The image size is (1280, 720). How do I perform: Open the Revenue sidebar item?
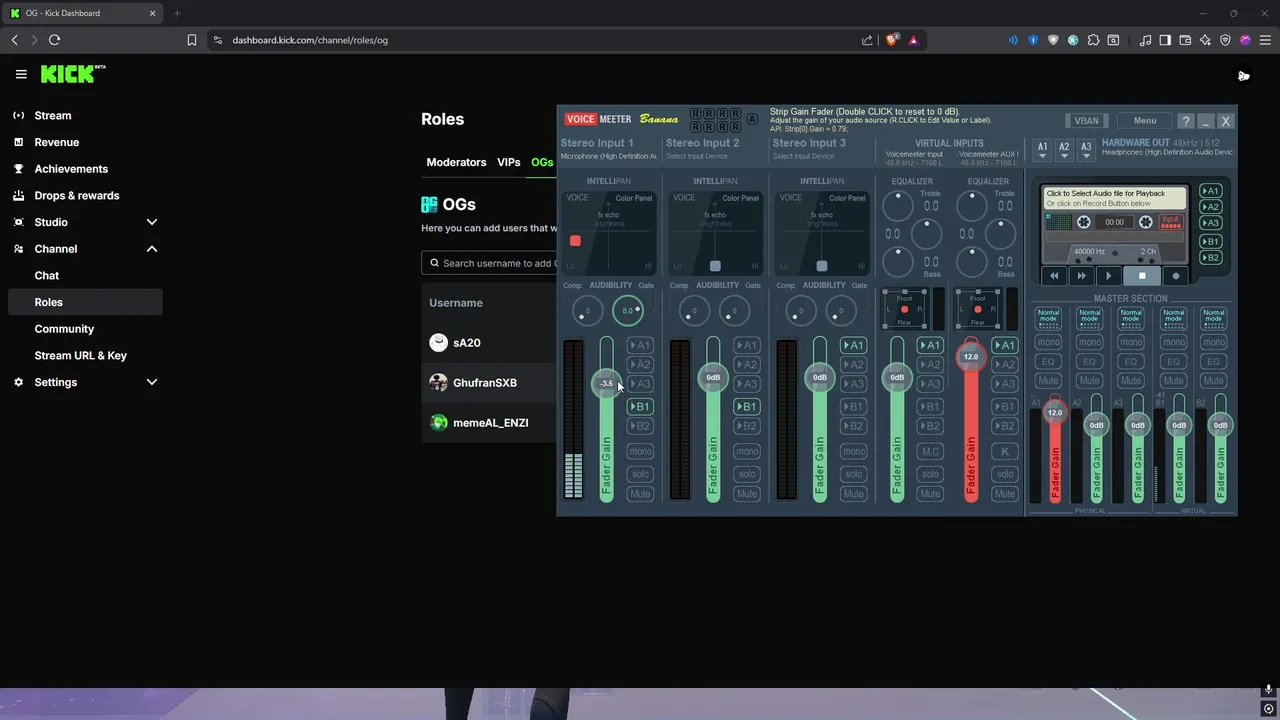tap(57, 142)
